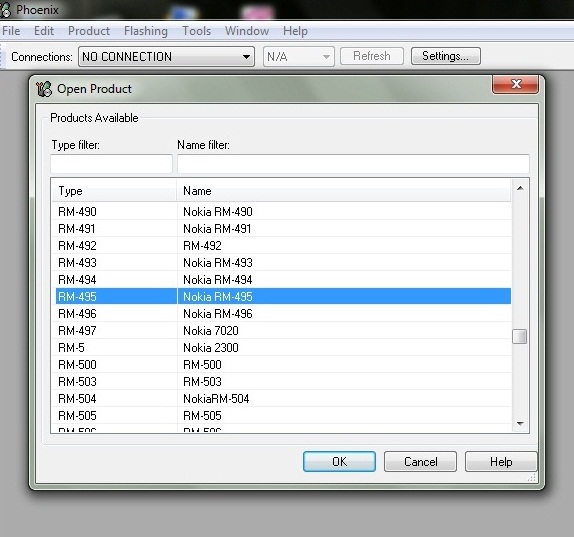Select the RM-490 row
This screenshot has height=537, width=574.
point(281,212)
